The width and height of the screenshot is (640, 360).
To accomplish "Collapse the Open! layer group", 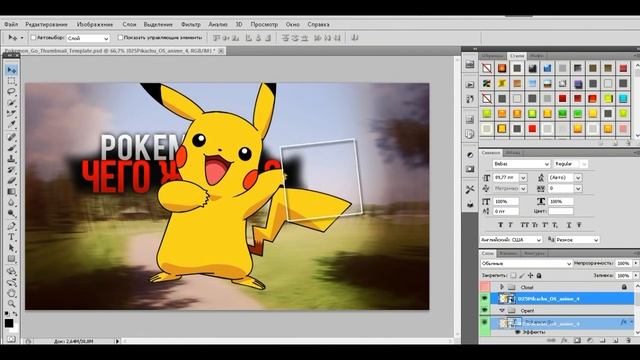I will pos(502,311).
